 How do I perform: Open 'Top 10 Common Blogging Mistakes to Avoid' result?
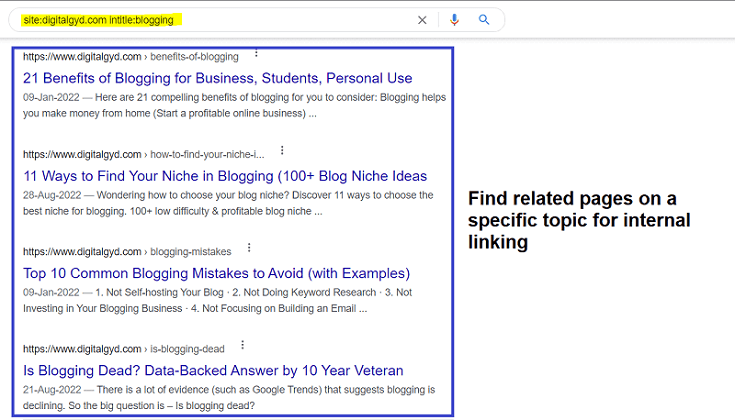pos(216,273)
